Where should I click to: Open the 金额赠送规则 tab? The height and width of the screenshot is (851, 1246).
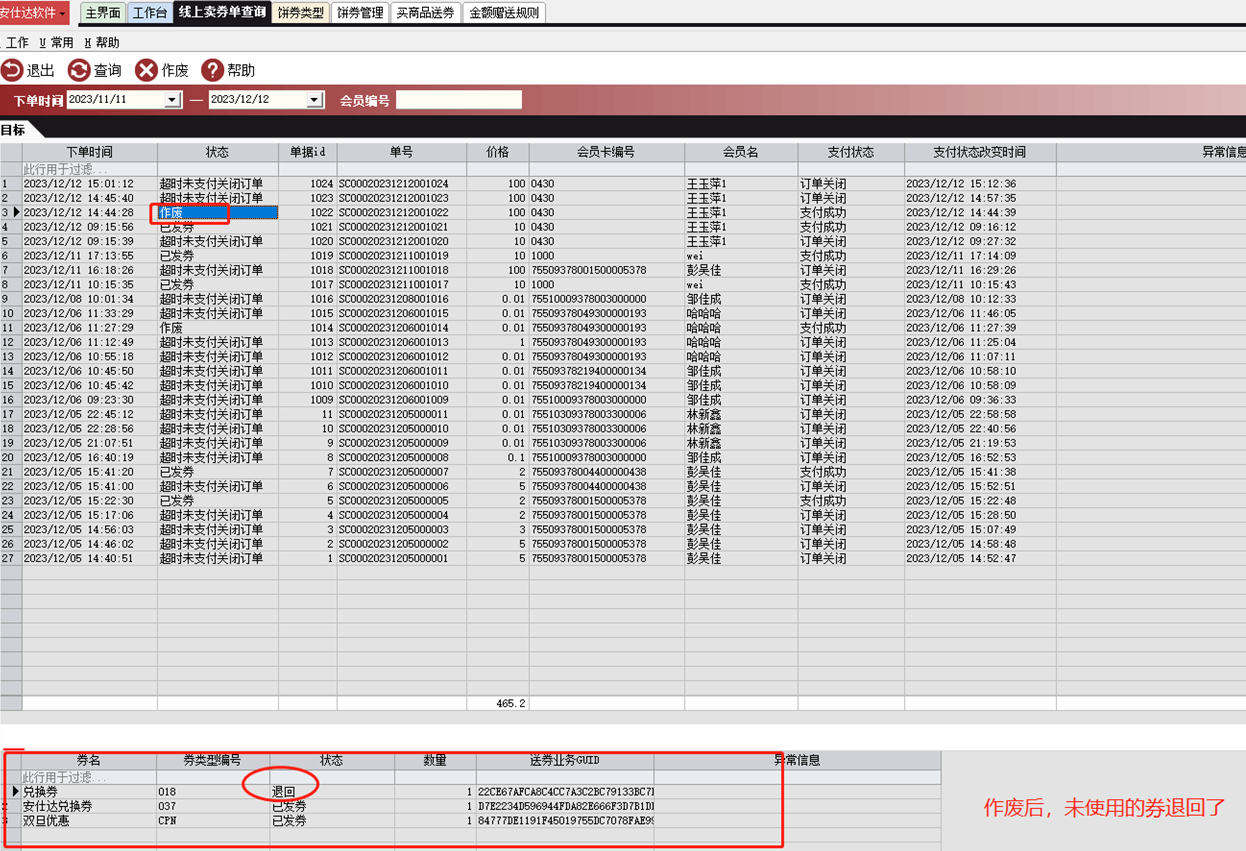504,13
